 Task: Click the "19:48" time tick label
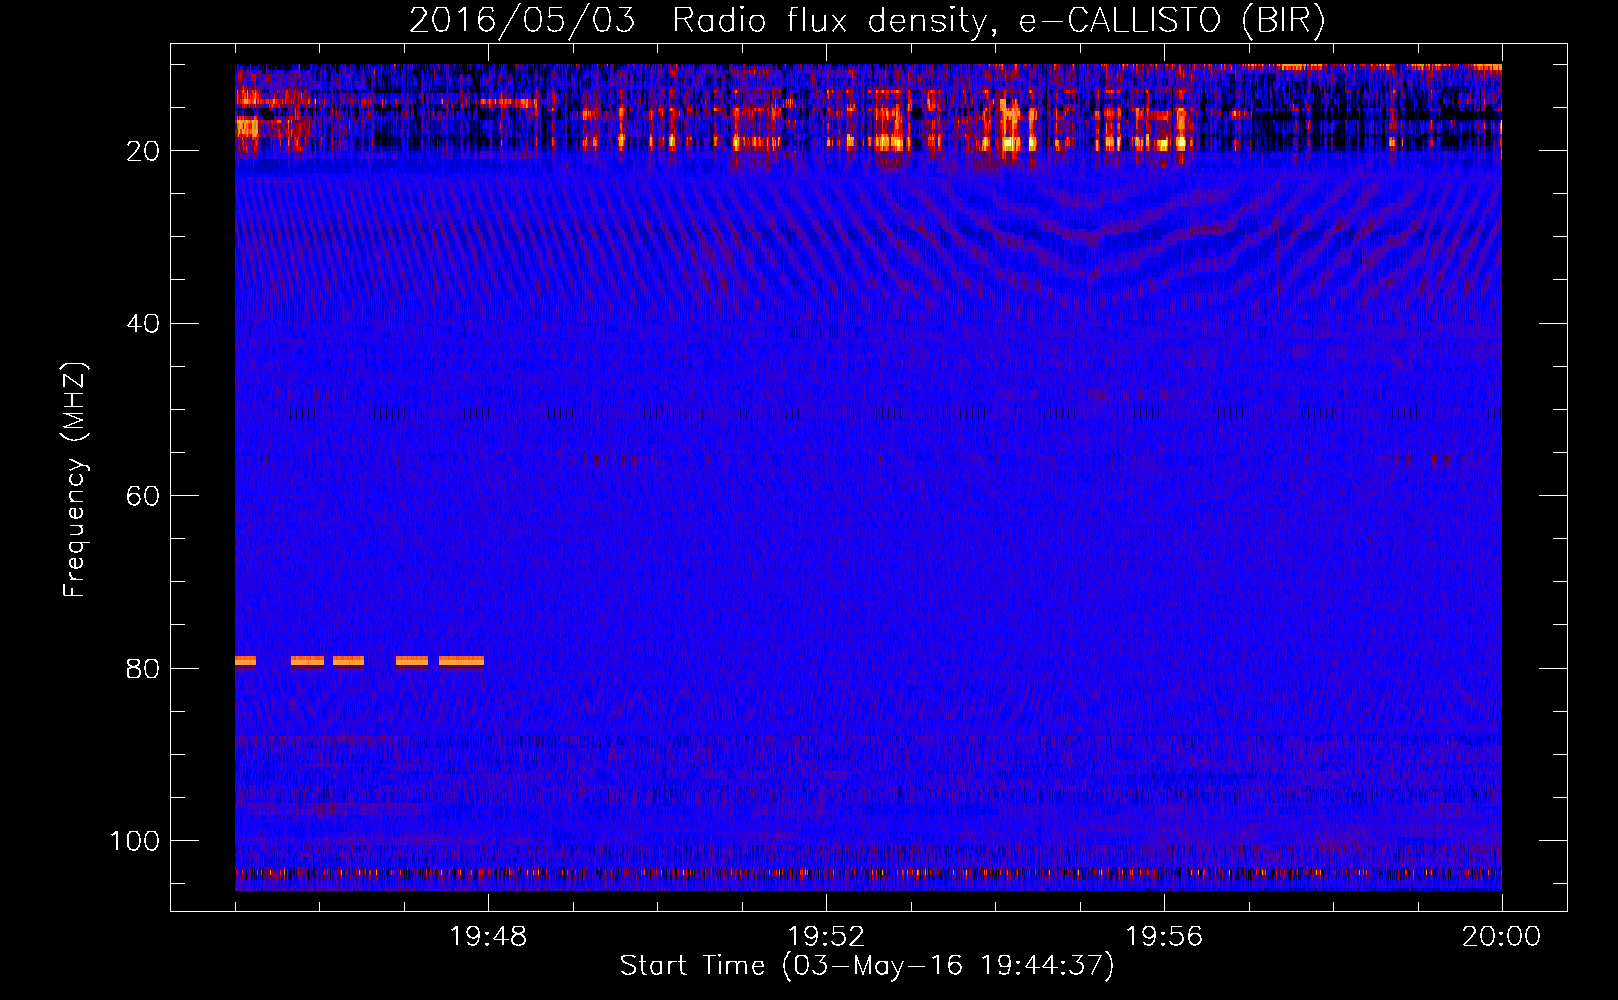[x=488, y=937]
